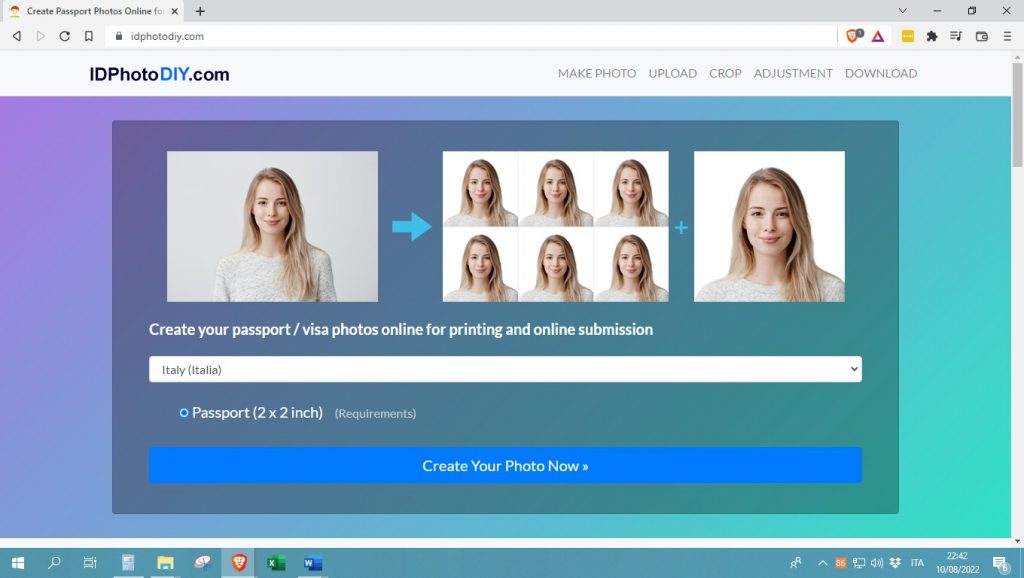Open the playlist media icon in toolbar
The image size is (1024, 578).
(x=956, y=36)
